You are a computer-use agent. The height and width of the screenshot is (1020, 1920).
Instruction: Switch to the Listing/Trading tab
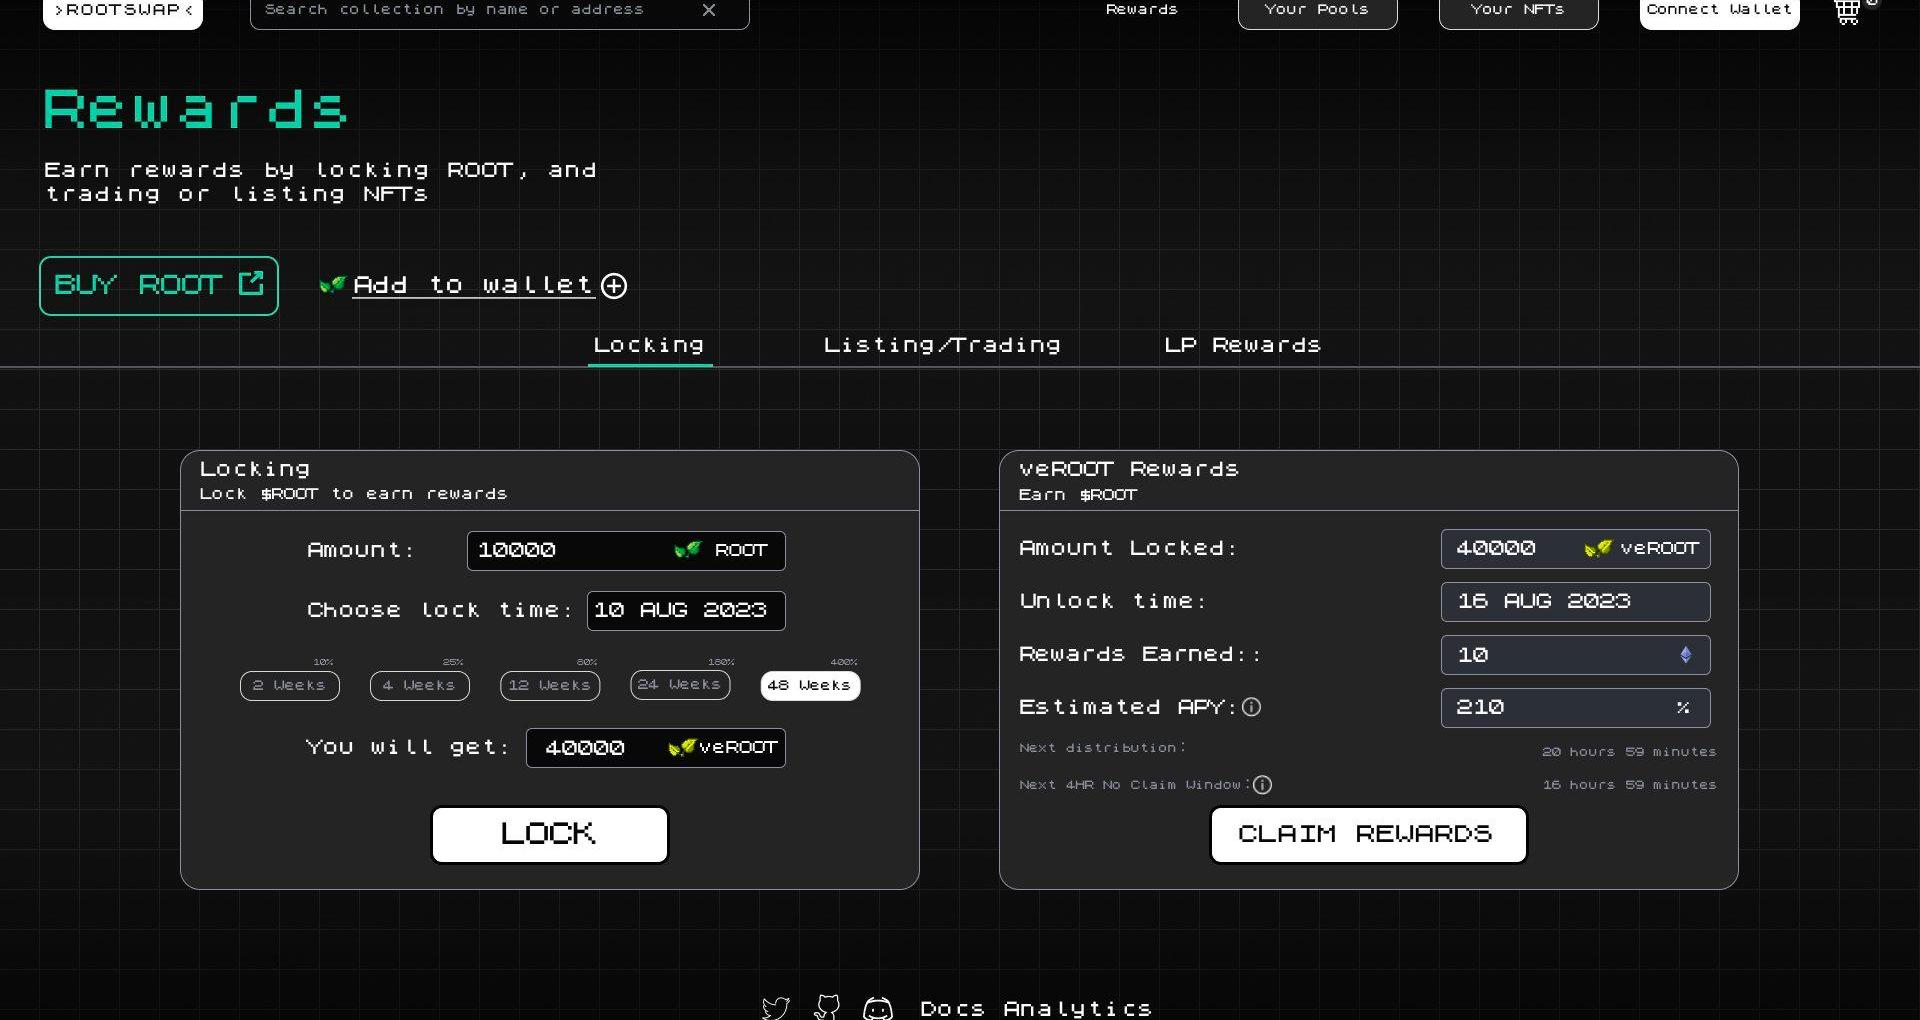tap(941, 345)
